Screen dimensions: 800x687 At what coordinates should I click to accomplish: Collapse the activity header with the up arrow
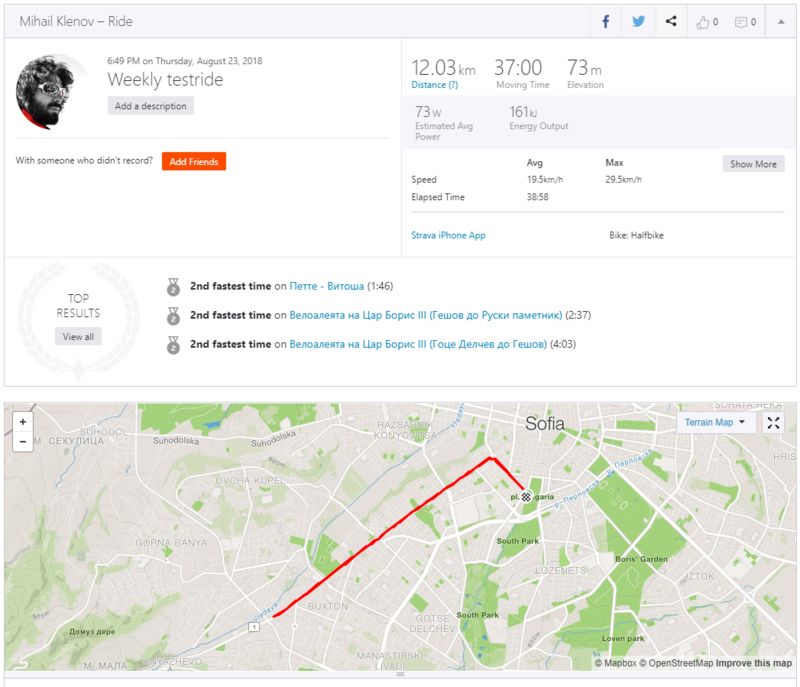click(x=781, y=22)
